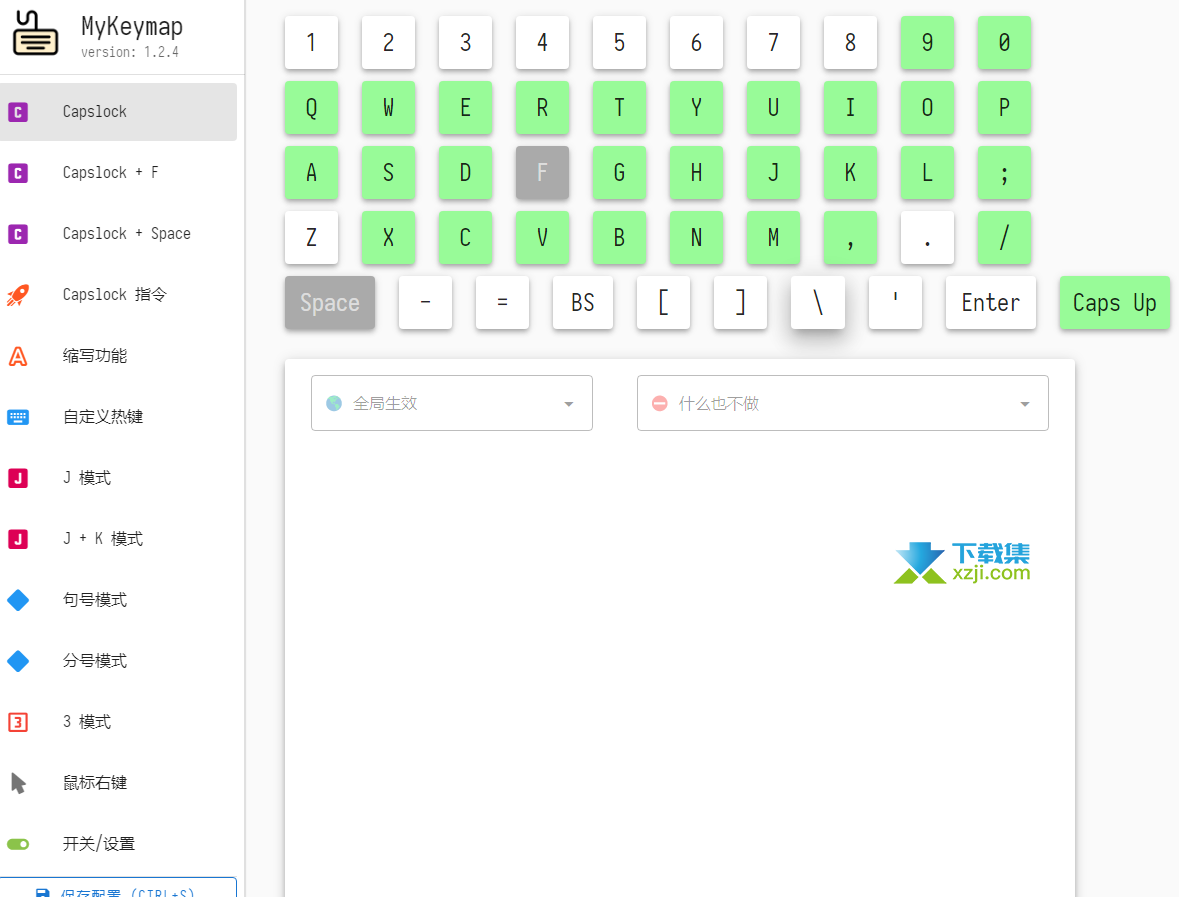
Task: Select the H key
Action: click(x=696, y=173)
